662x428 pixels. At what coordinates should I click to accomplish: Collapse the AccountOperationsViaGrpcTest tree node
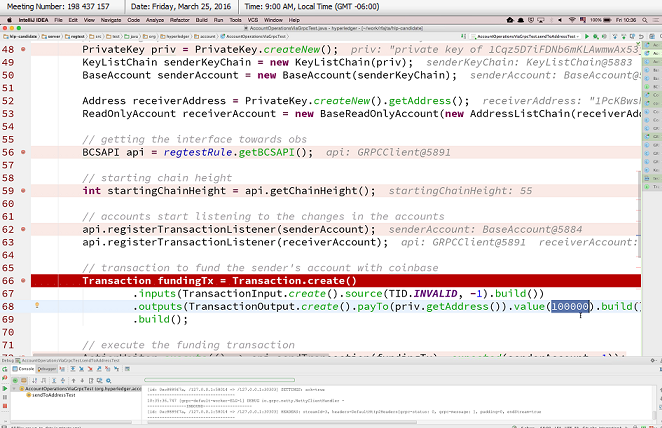14,388
